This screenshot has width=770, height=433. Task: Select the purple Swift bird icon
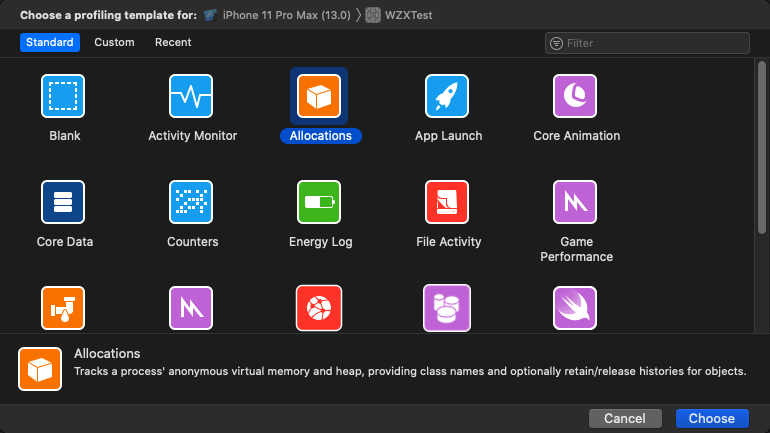(575, 308)
